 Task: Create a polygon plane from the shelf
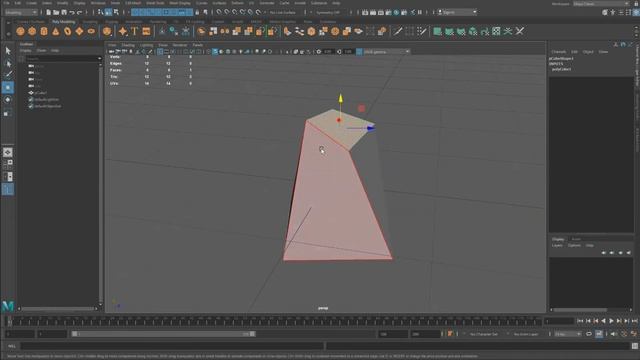[79, 31]
